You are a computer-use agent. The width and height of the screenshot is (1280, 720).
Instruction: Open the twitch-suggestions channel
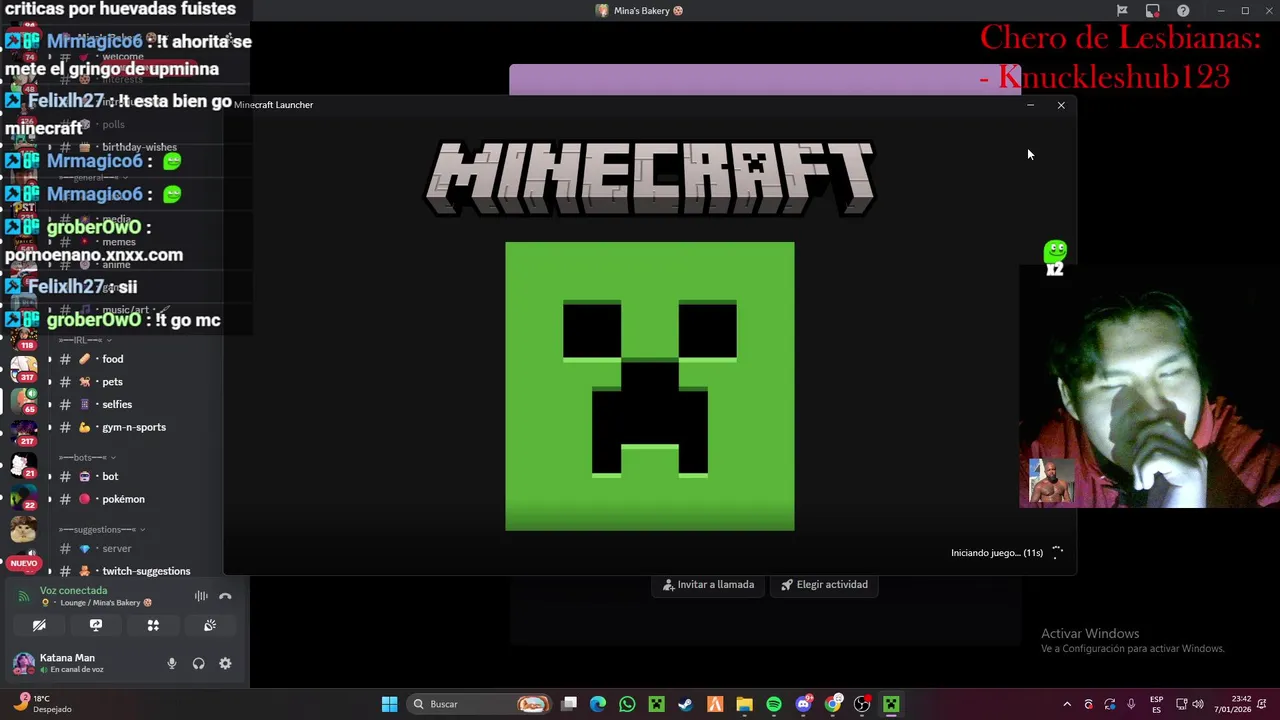[146, 571]
